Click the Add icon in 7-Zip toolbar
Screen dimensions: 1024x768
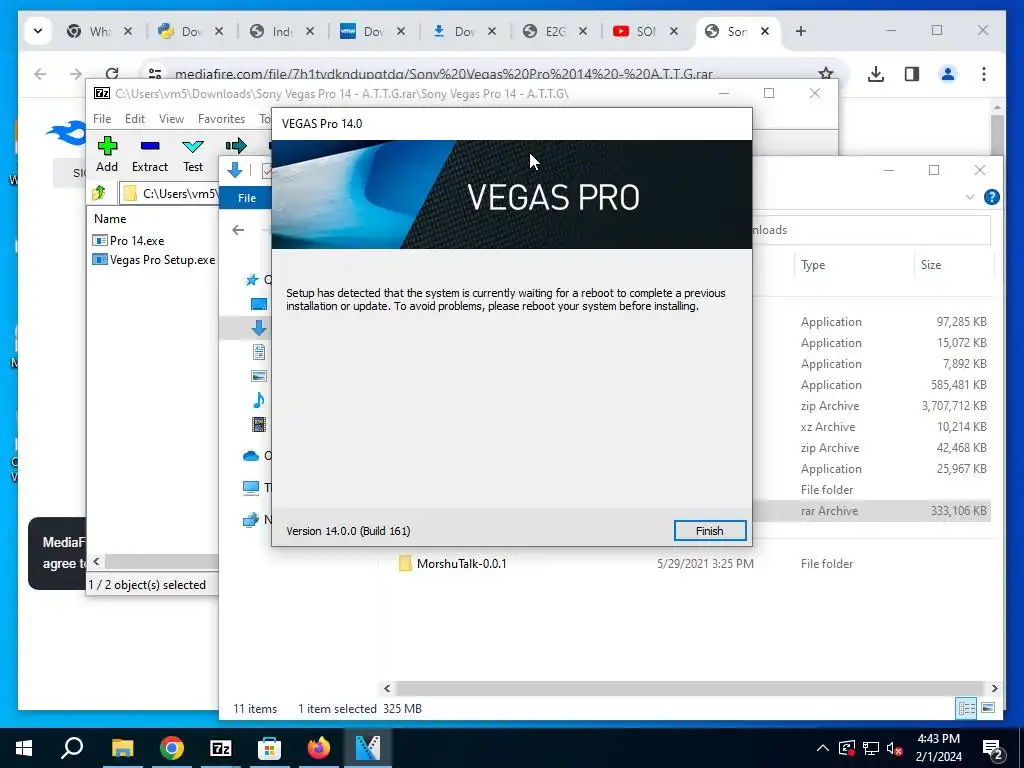pyautogui.click(x=107, y=146)
